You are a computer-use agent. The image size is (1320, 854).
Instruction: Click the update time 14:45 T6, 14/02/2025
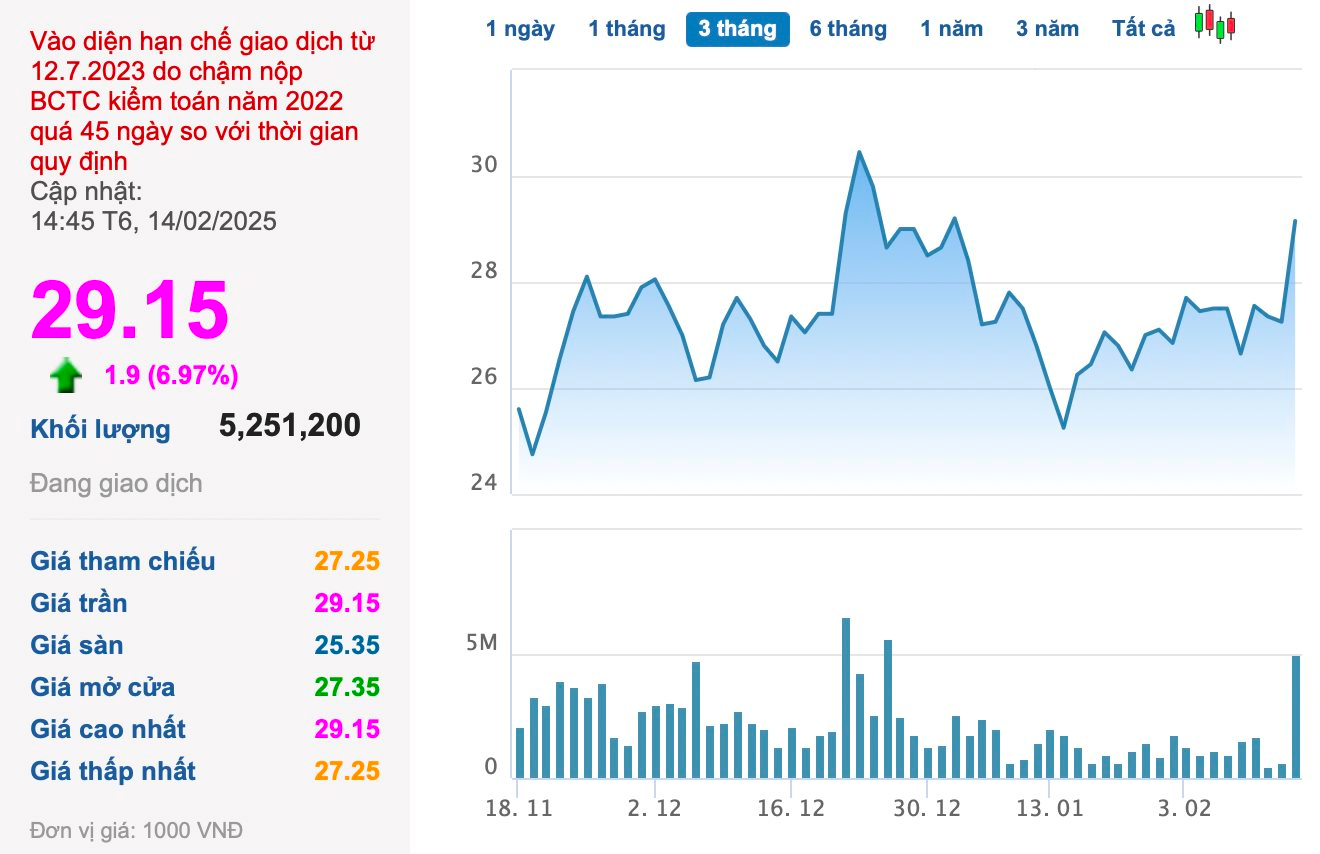tap(154, 221)
